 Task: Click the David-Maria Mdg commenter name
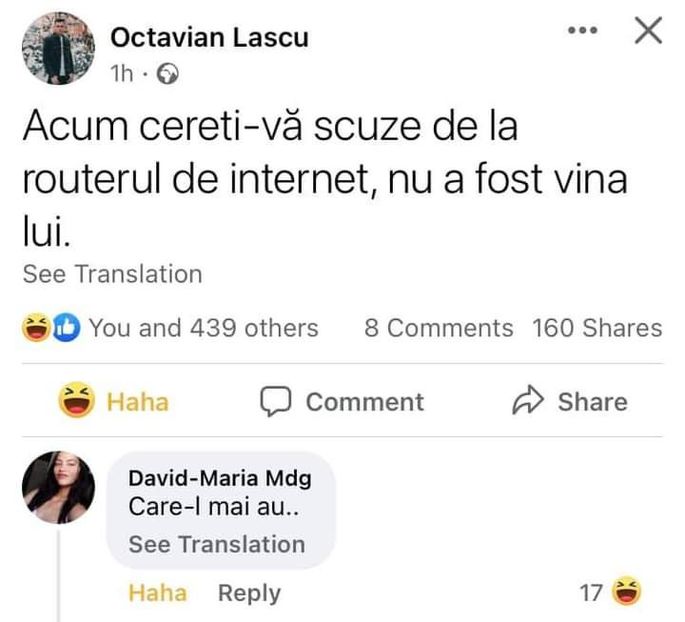[x=220, y=479]
